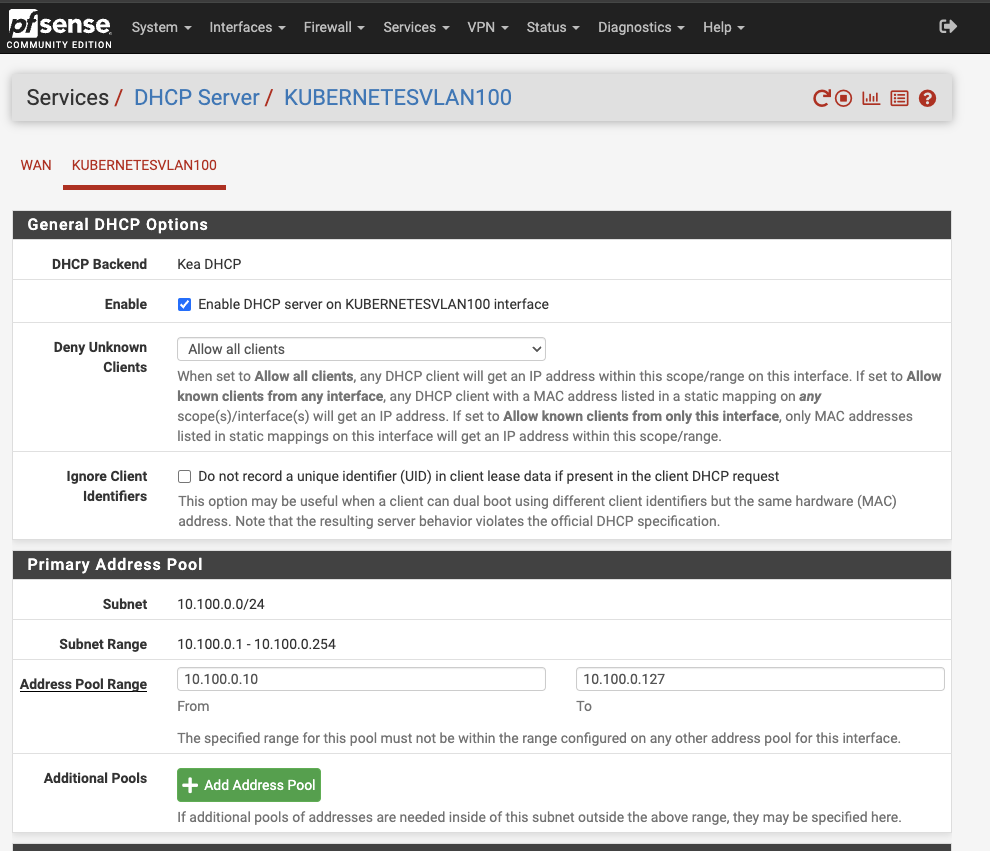This screenshot has width=990, height=851.
Task: Open the Diagnostics menu
Action: coord(640,27)
